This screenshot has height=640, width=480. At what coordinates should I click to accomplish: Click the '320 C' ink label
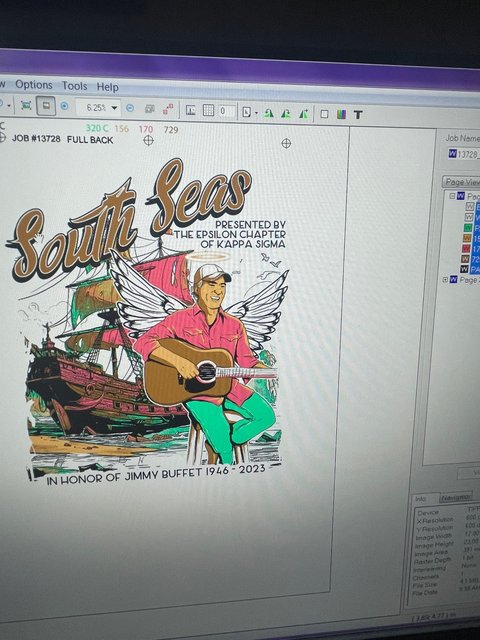tap(97, 128)
